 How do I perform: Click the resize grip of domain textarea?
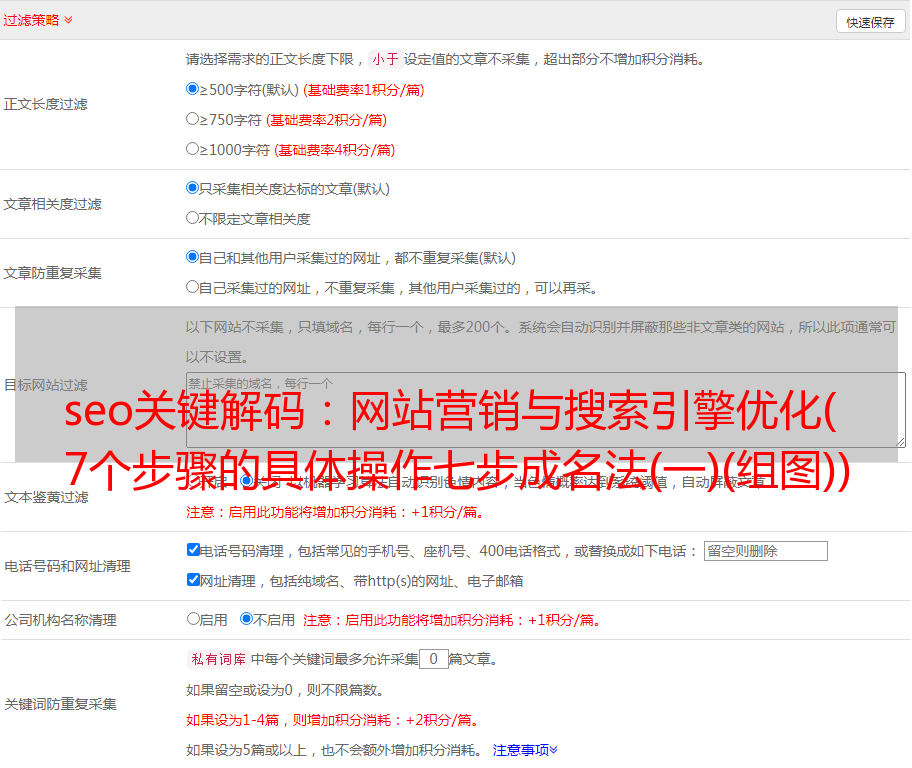[x=900, y=442]
